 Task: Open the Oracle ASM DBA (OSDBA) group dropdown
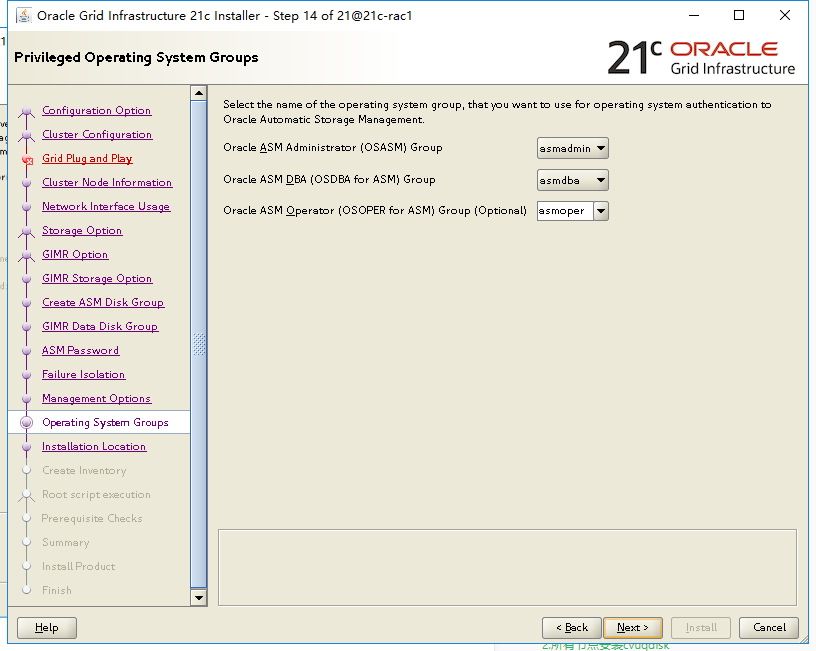(x=572, y=180)
